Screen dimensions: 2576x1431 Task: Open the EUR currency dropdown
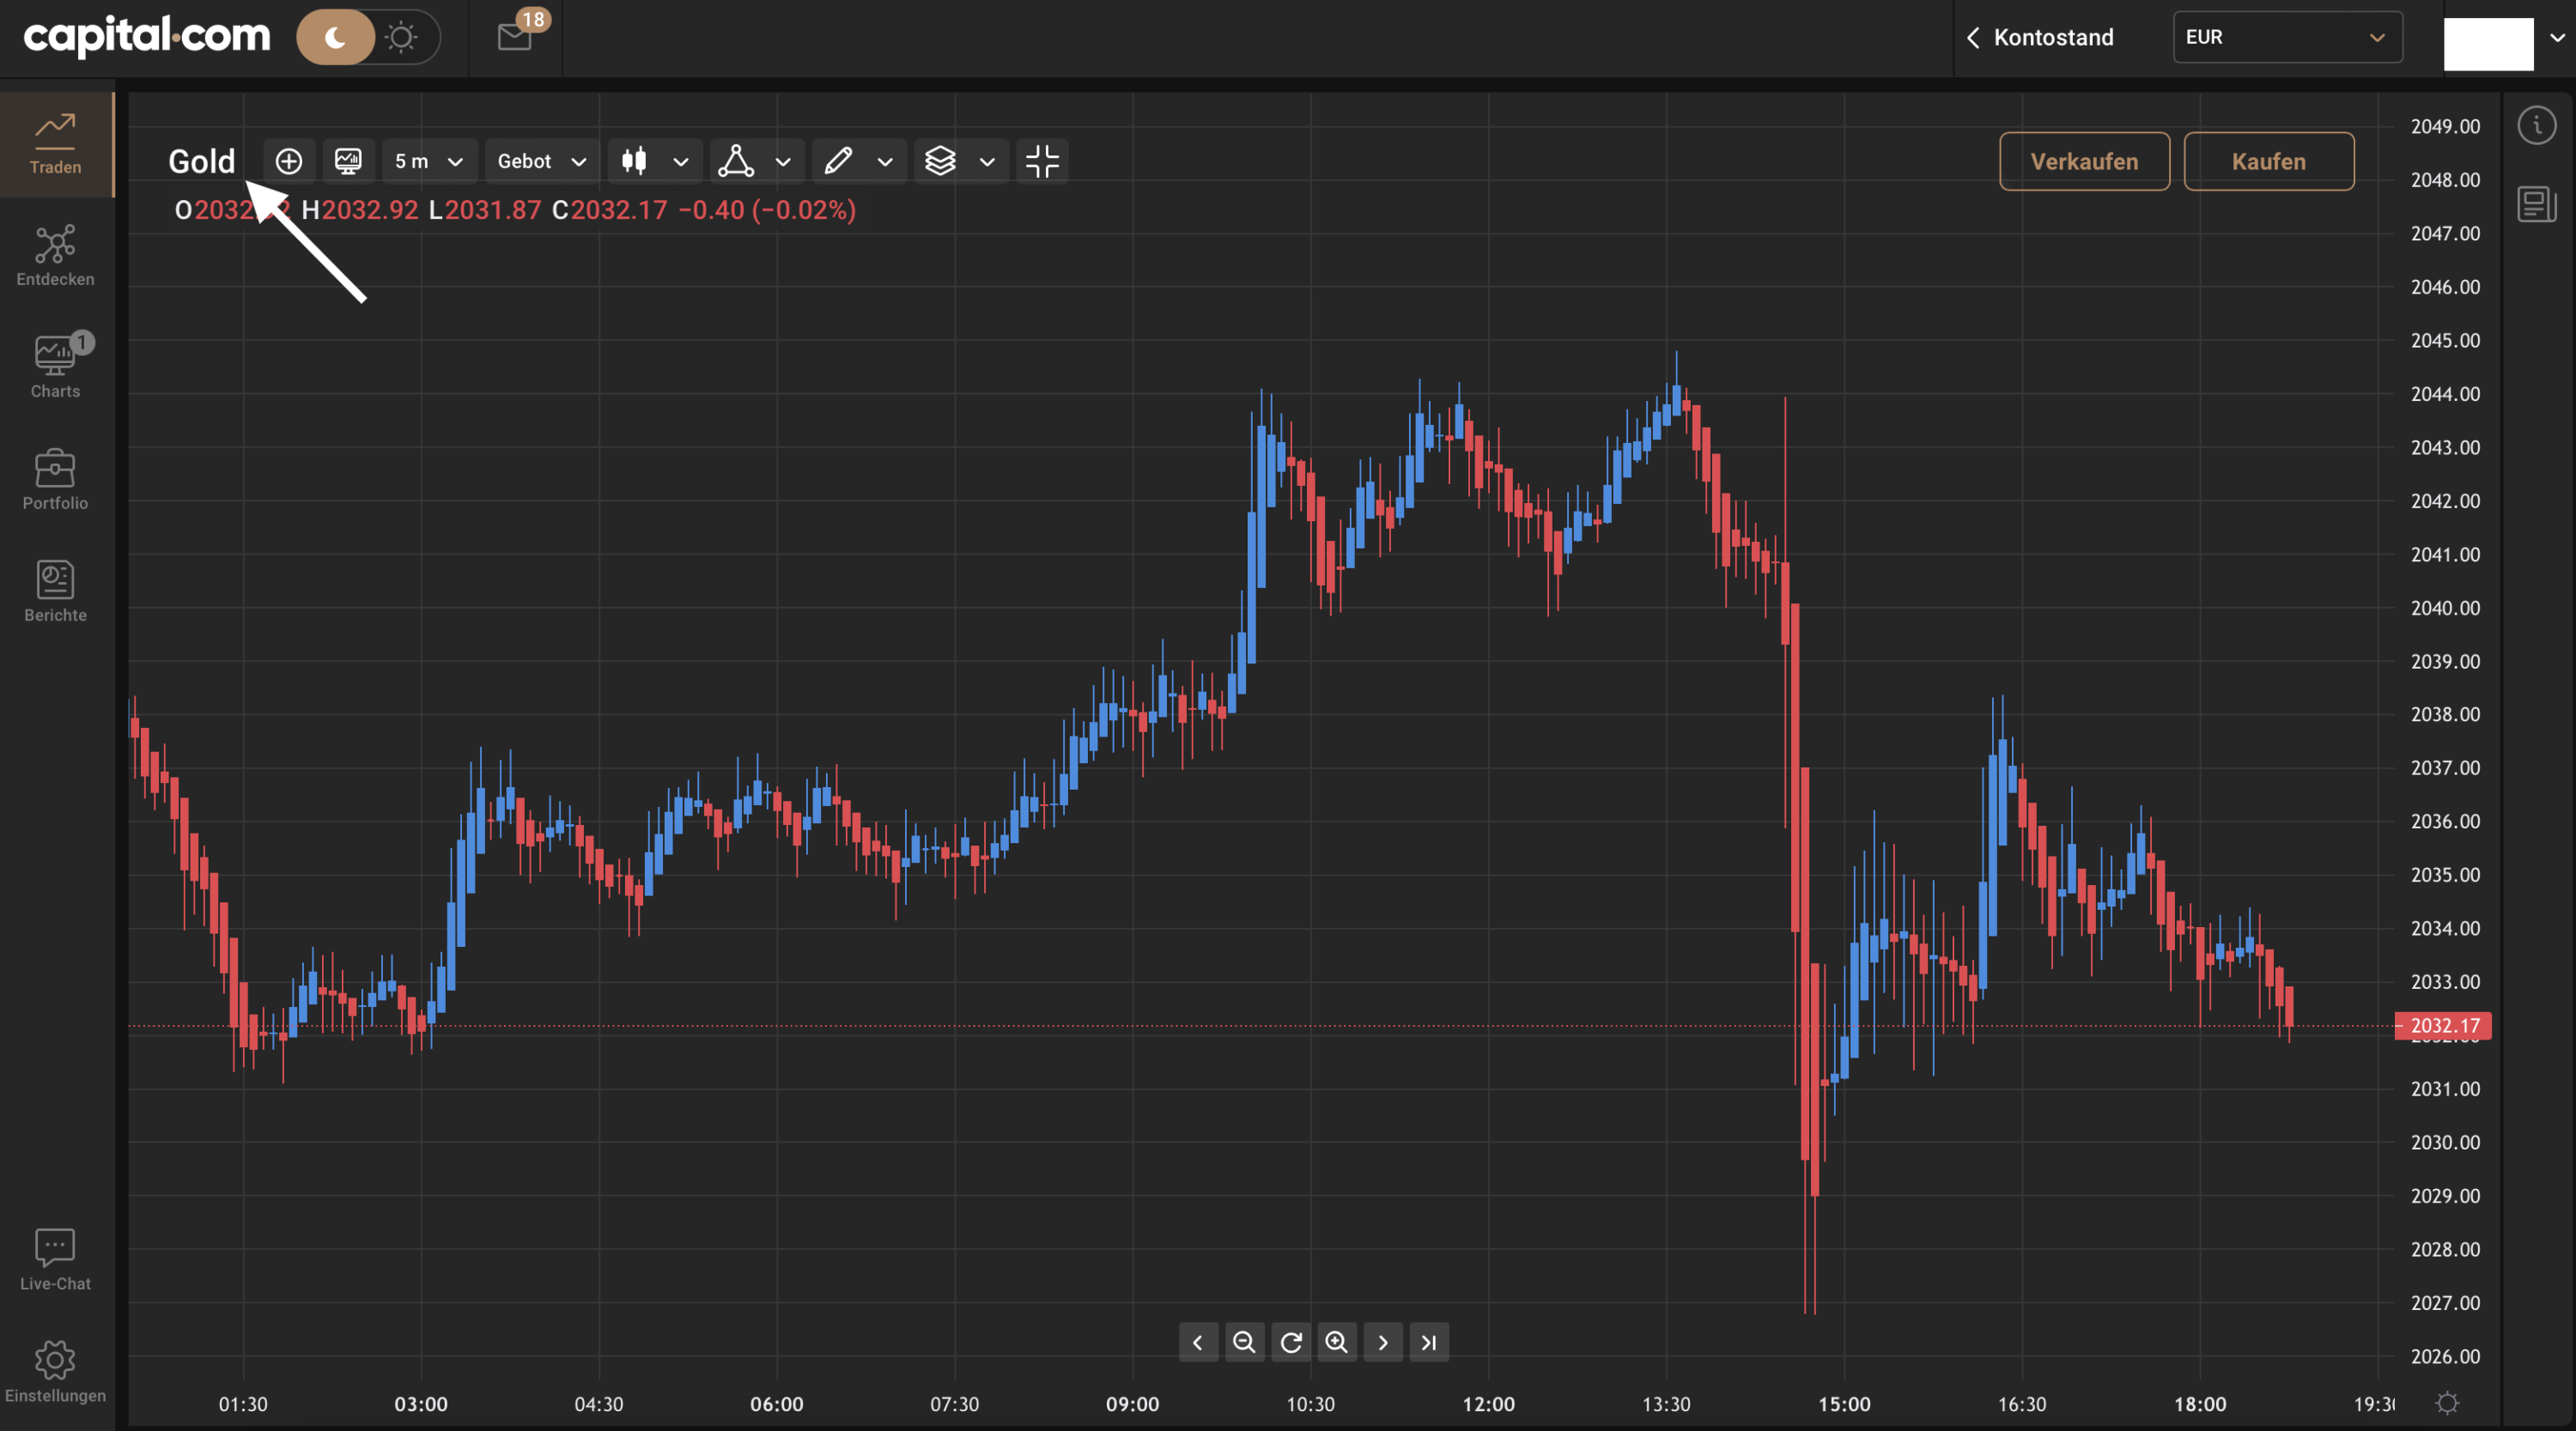[2288, 37]
